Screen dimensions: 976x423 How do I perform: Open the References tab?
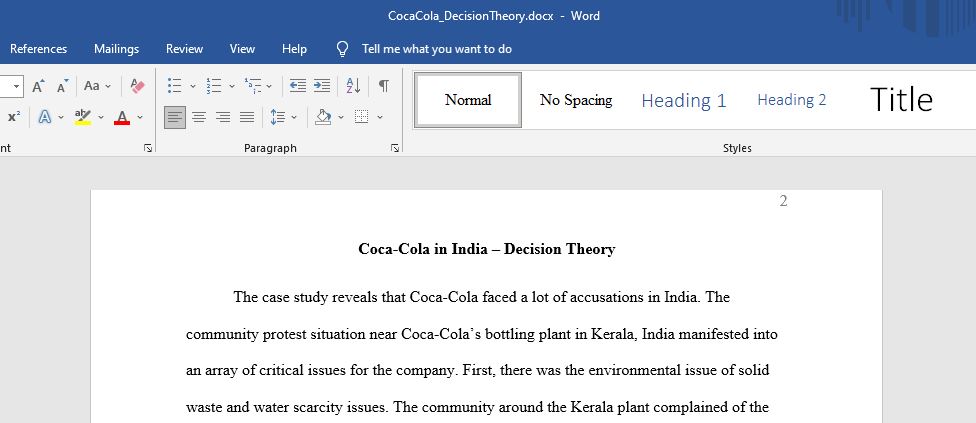pyautogui.click(x=39, y=49)
